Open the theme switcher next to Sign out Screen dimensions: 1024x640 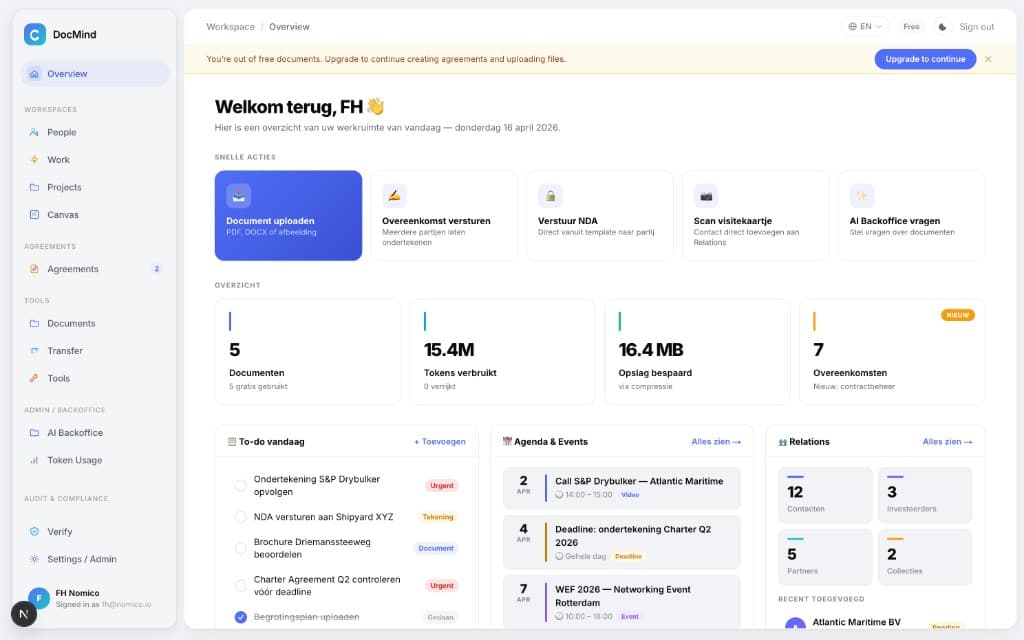pyautogui.click(x=944, y=27)
